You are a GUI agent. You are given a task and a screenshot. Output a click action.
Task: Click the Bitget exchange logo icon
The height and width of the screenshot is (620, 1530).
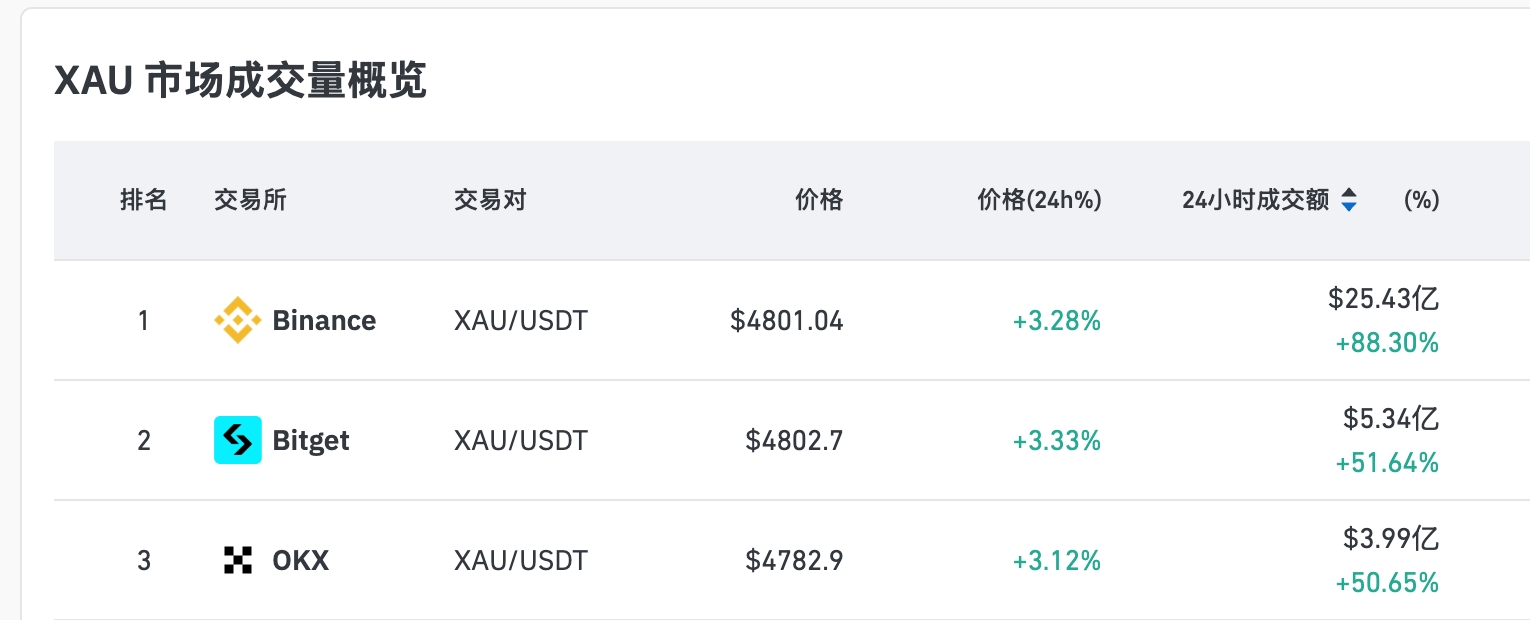(238, 440)
